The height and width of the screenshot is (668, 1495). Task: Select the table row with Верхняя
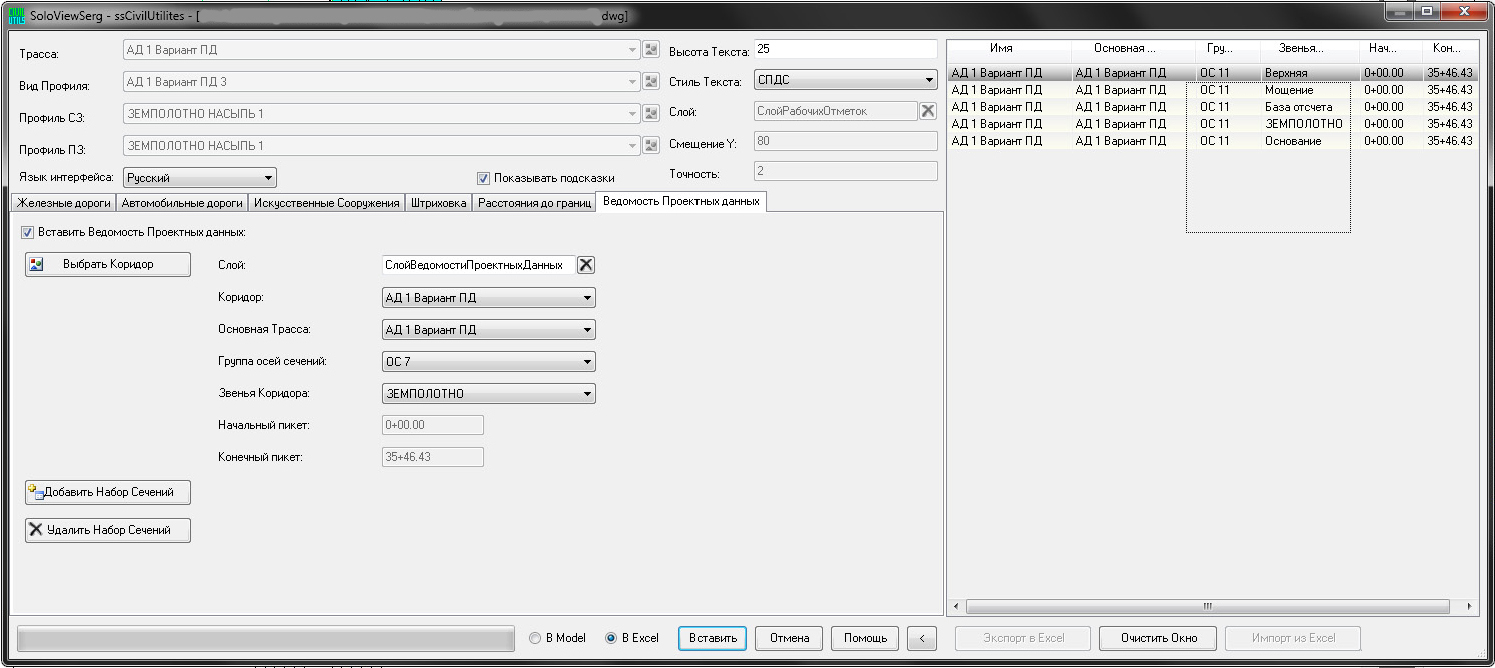1212,73
